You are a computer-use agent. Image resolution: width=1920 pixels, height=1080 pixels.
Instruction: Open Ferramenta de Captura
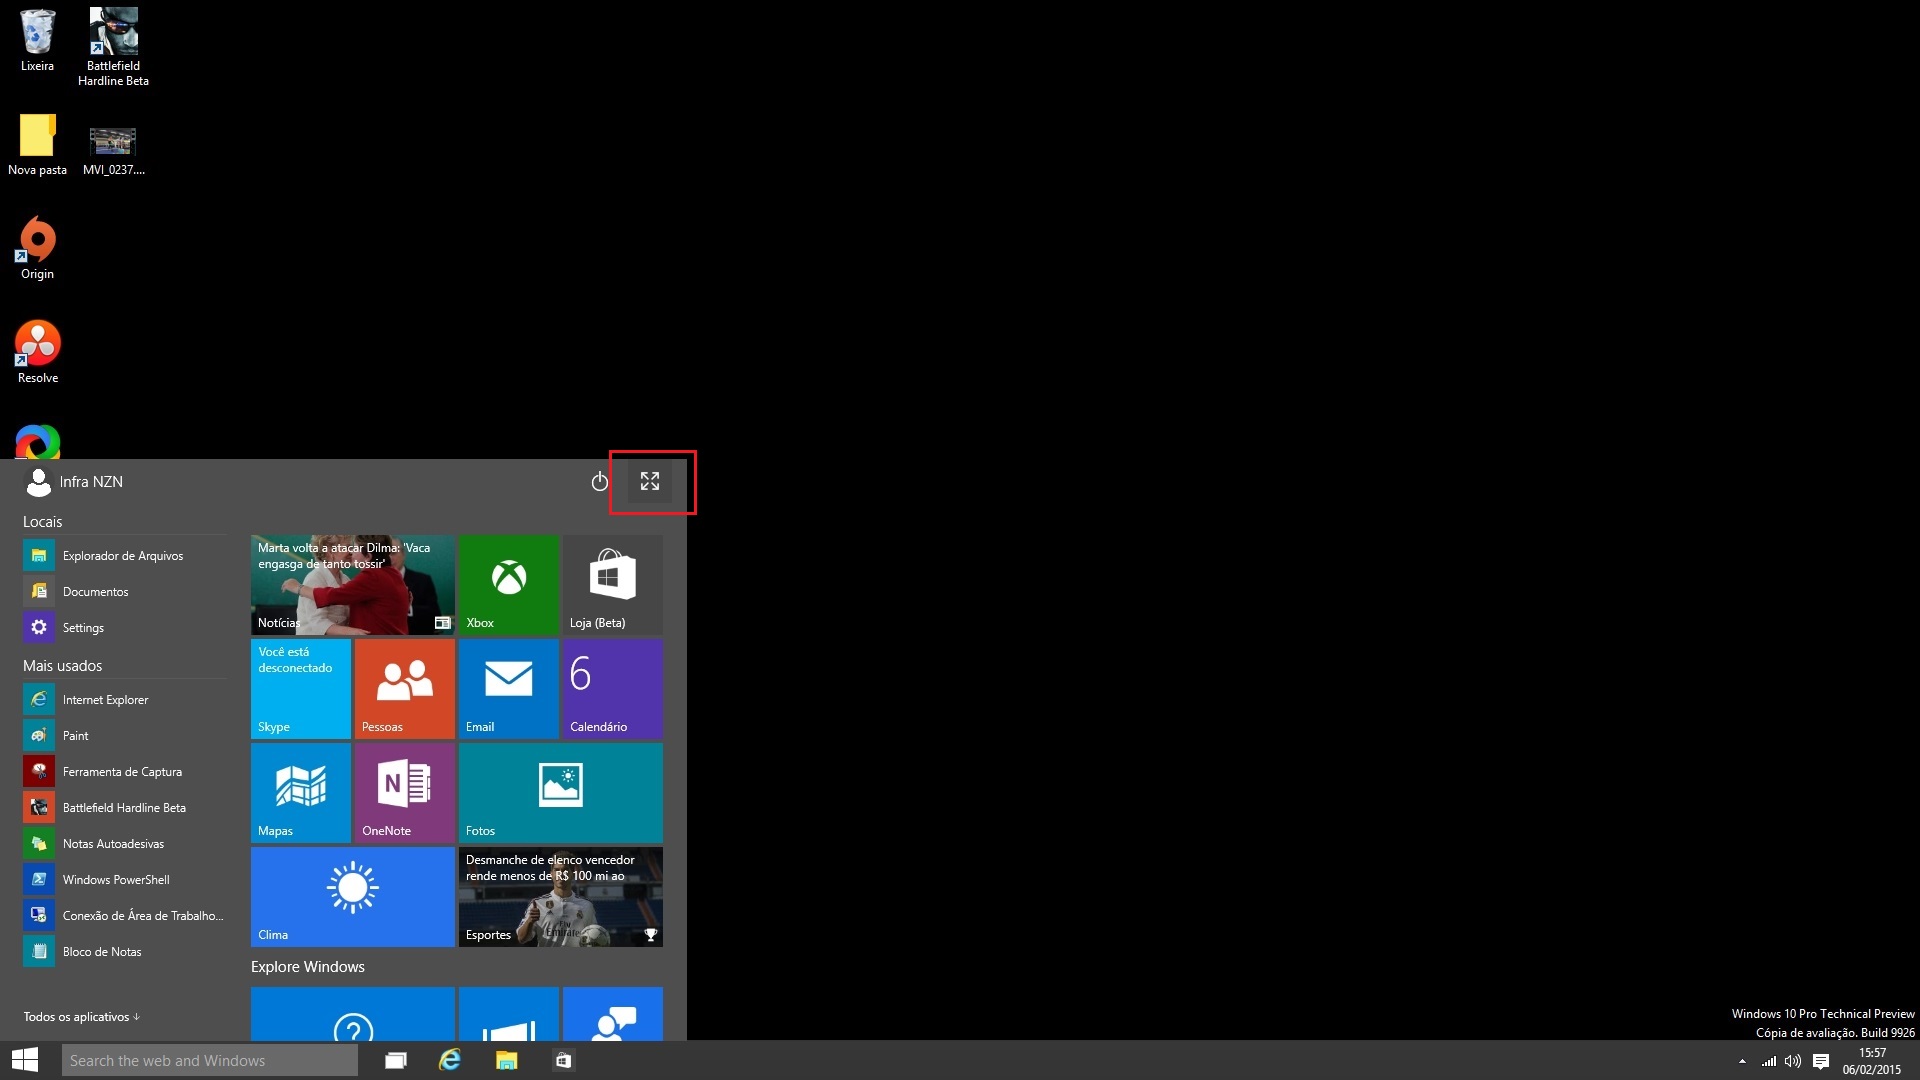click(x=124, y=772)
